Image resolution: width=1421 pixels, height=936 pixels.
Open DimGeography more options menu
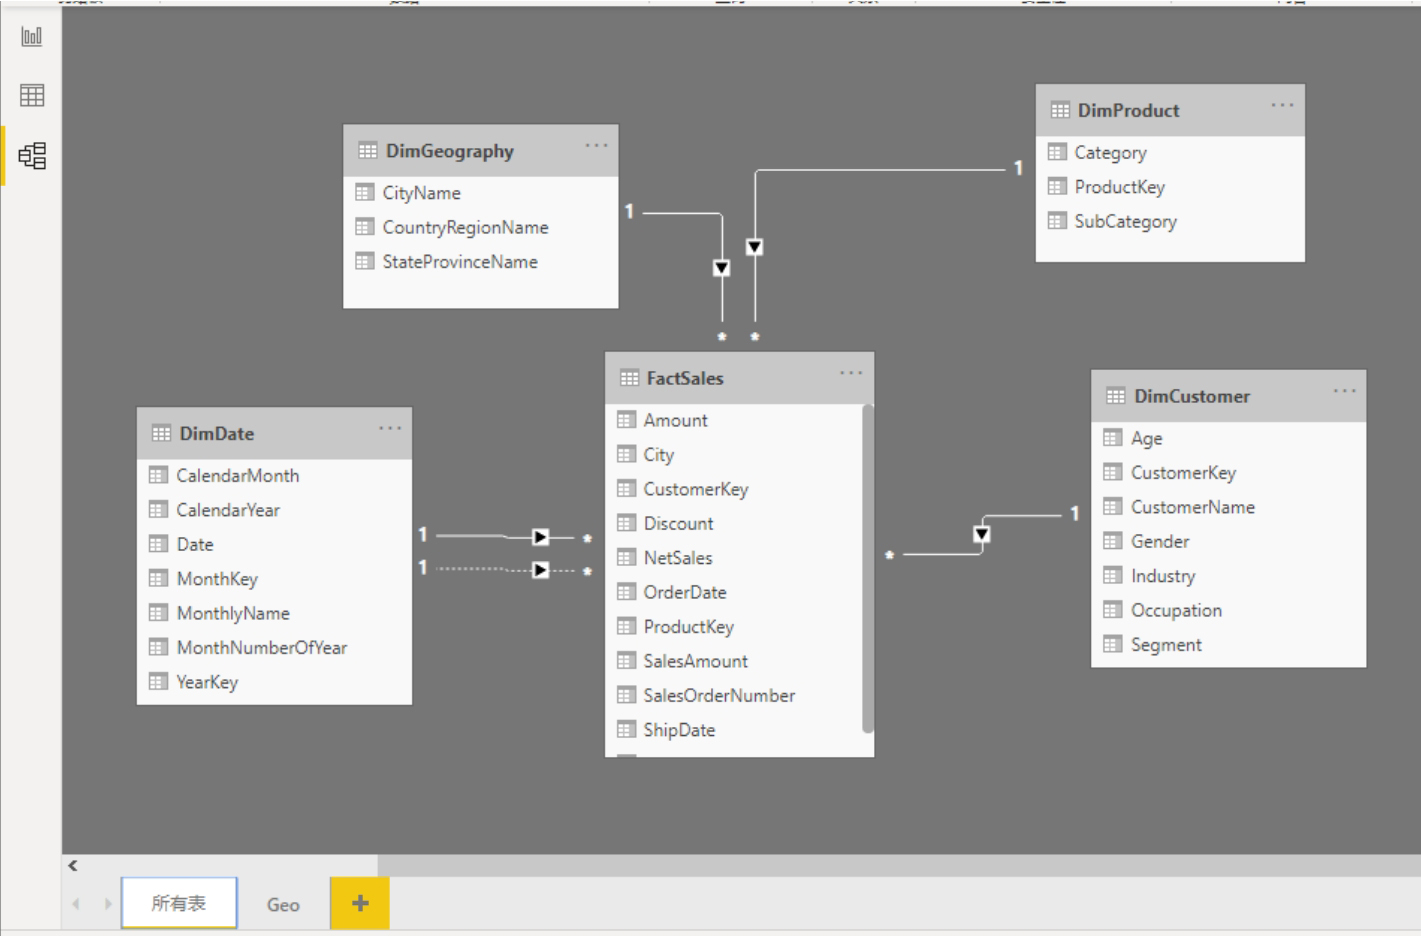point(596,146)
